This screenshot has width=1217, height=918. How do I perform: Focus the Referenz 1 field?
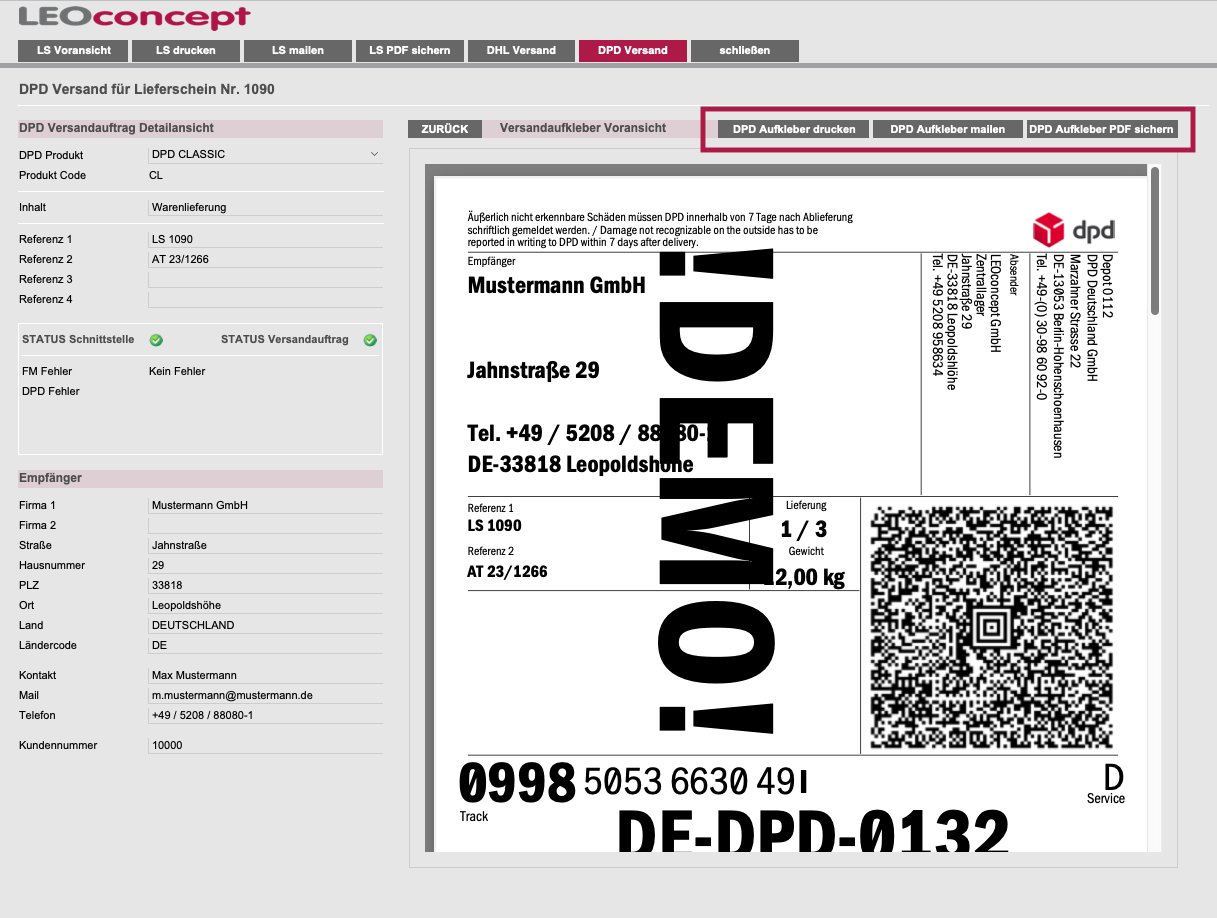(265, 239)
